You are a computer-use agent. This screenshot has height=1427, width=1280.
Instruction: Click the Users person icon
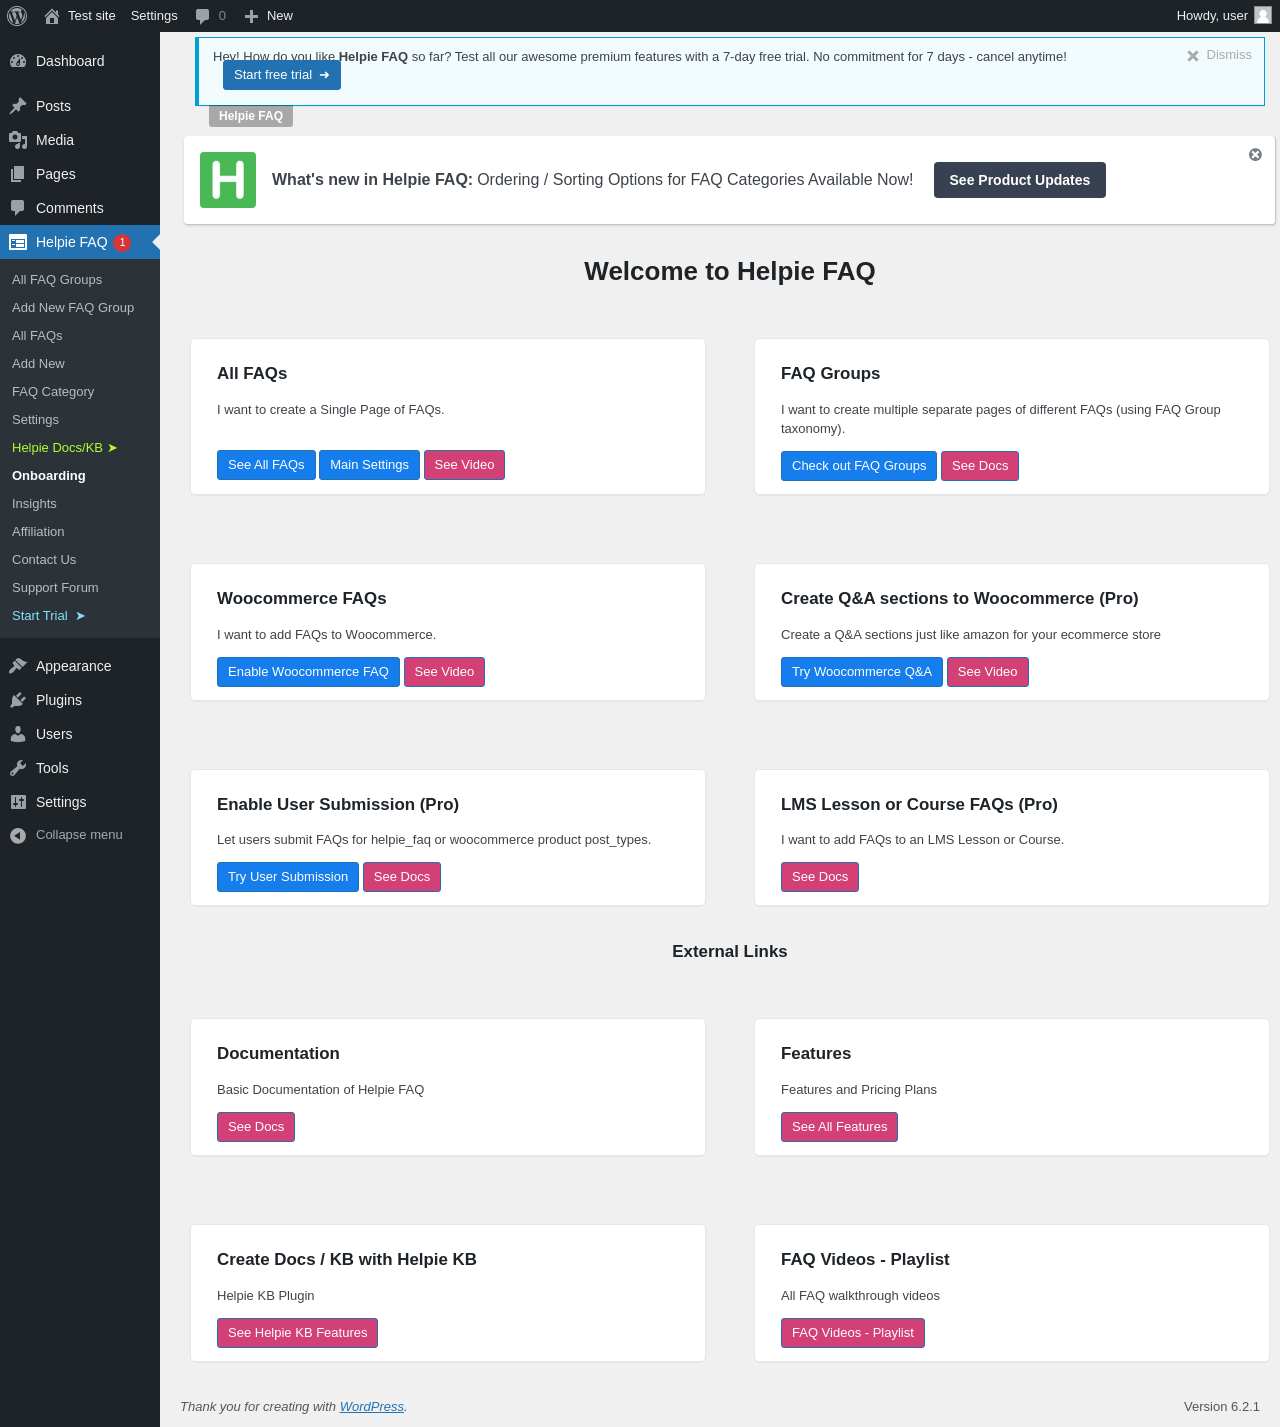[18, 734]
